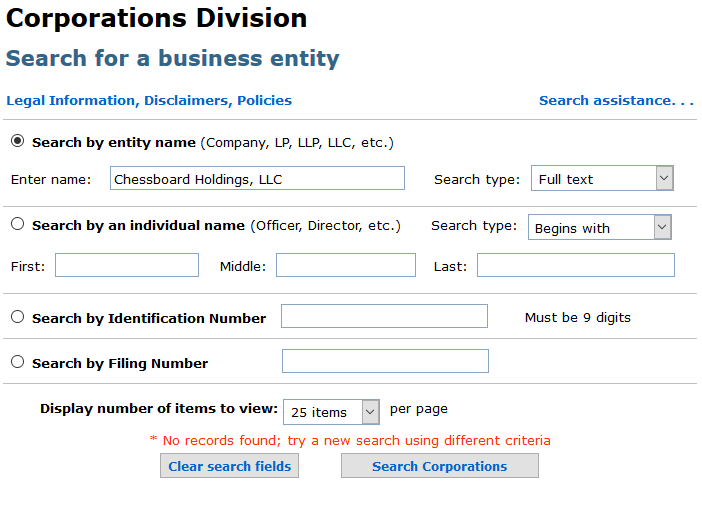
Task: Click the Enter name field with Chessboard Holdings
Action: [x=257, y=178]
